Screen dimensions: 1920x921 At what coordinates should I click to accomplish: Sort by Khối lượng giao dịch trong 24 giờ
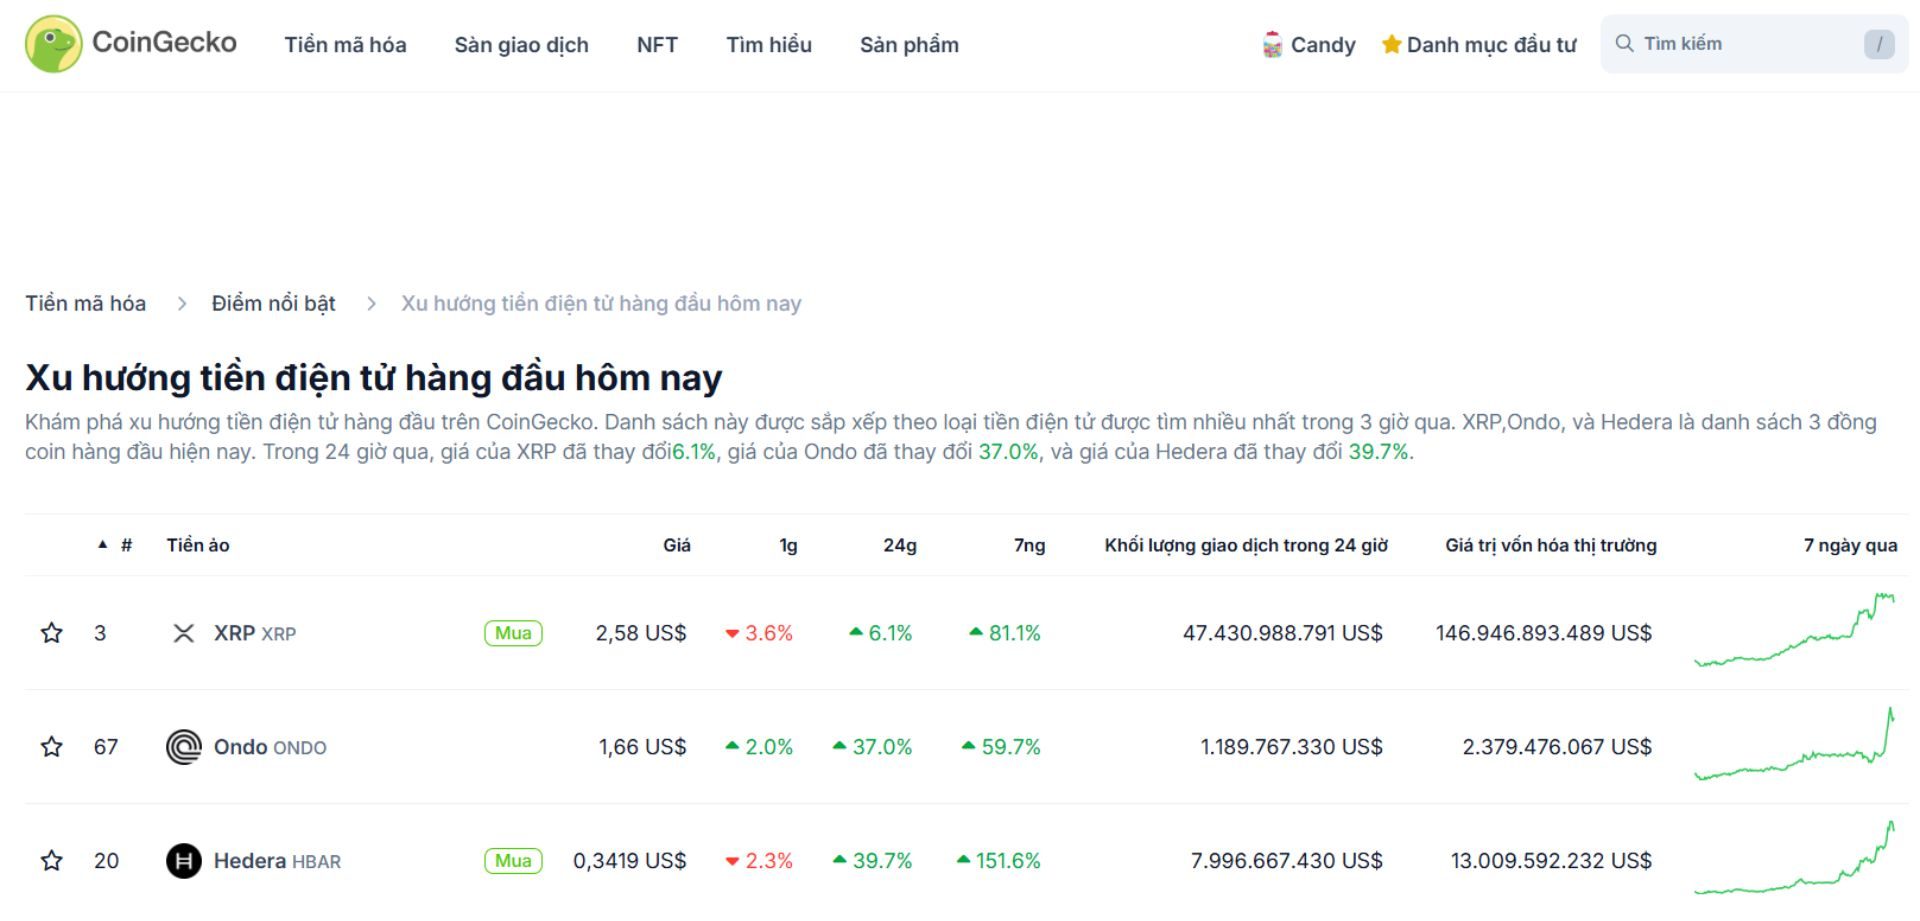click(x=1245, y=545)
